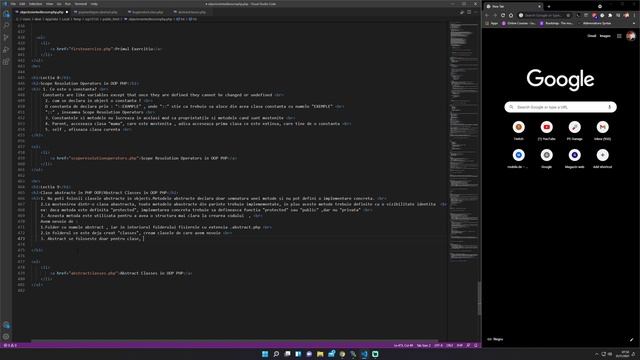Viewport: 640px width, 360px height.
Task: Switch to the fourth editor tab in VS Code
Action: (x=191, y=12)
